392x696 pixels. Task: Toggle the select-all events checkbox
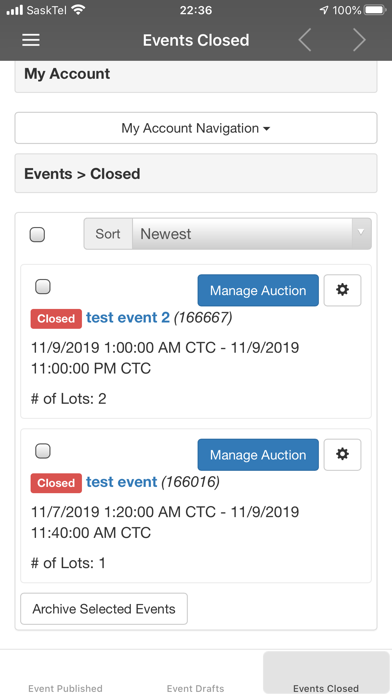point(37,234)
